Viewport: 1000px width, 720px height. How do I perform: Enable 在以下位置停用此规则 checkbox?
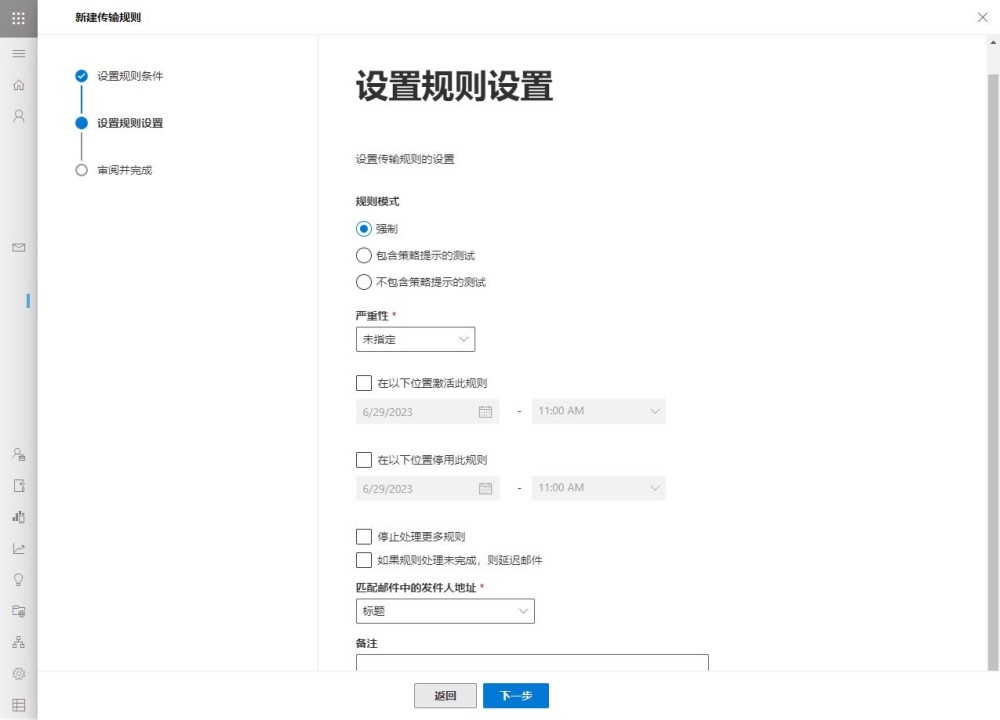pyautogui.click(x=364, y=460)
